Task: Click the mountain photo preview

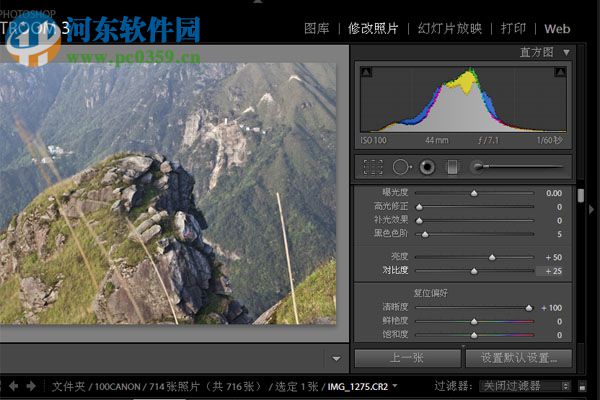Action: click(x=168, y=194)
